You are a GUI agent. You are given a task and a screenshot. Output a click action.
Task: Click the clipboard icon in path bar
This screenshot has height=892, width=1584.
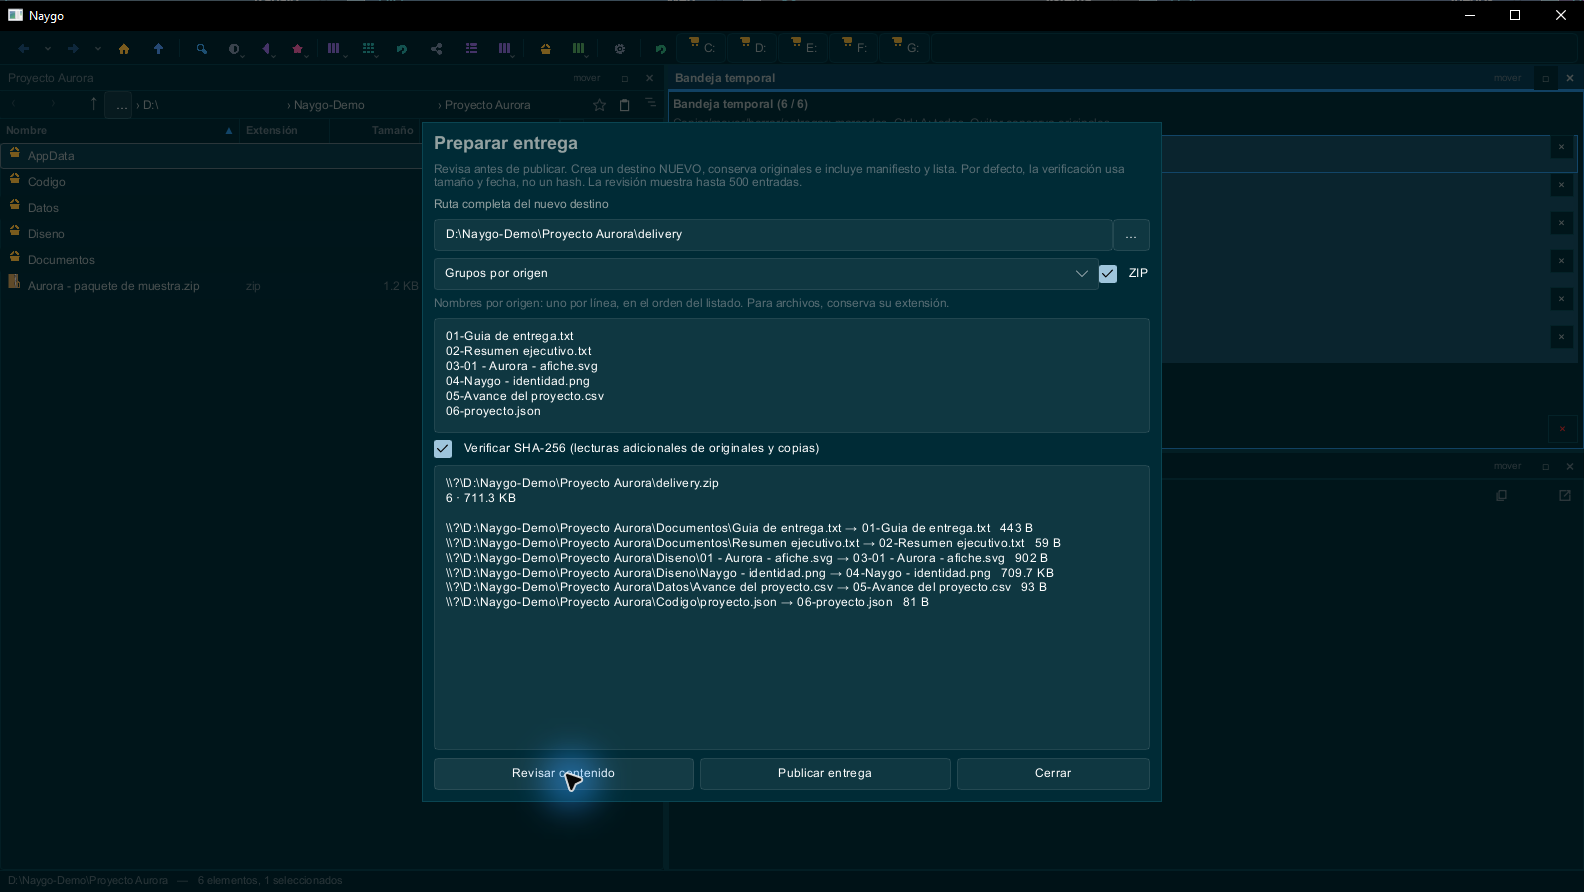point(625,105)
